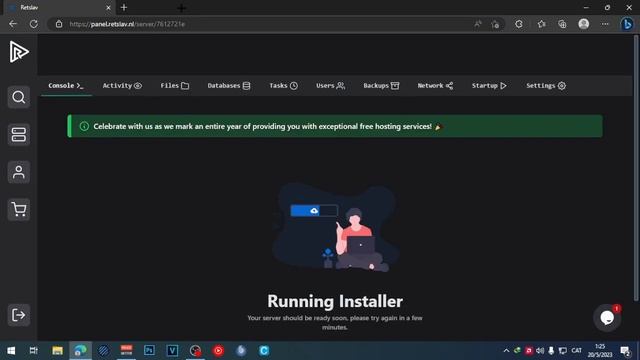Open Photoshop from the taskbar

[149, 351]
